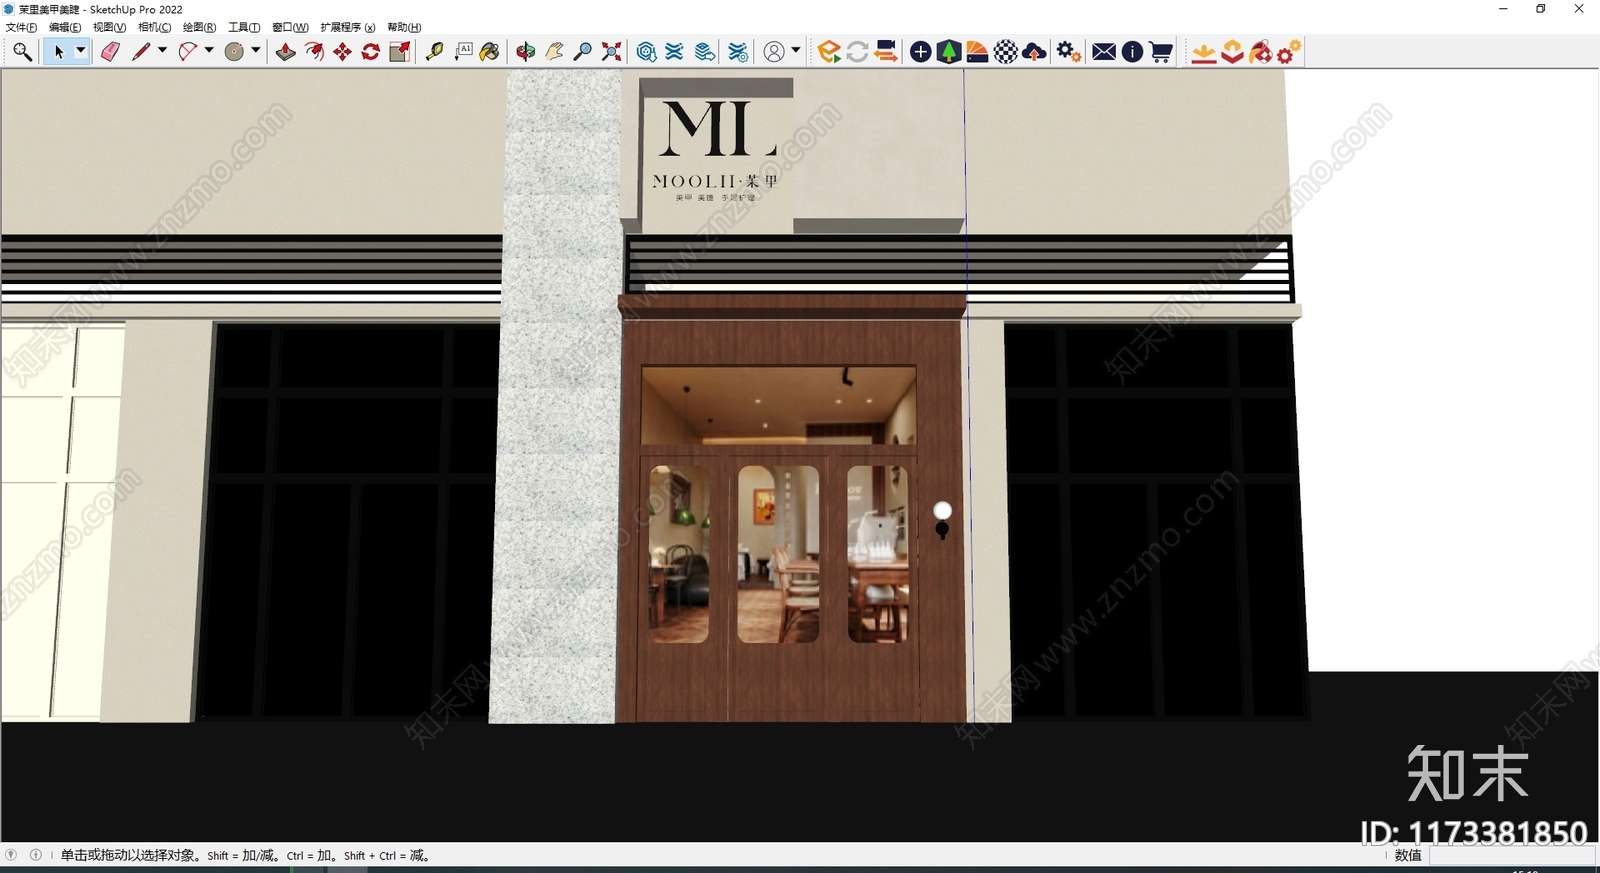This screenshot has width=1600, height=873.
Task: Open the 3D Warehouse icon
Action: [x=646, y=52]
